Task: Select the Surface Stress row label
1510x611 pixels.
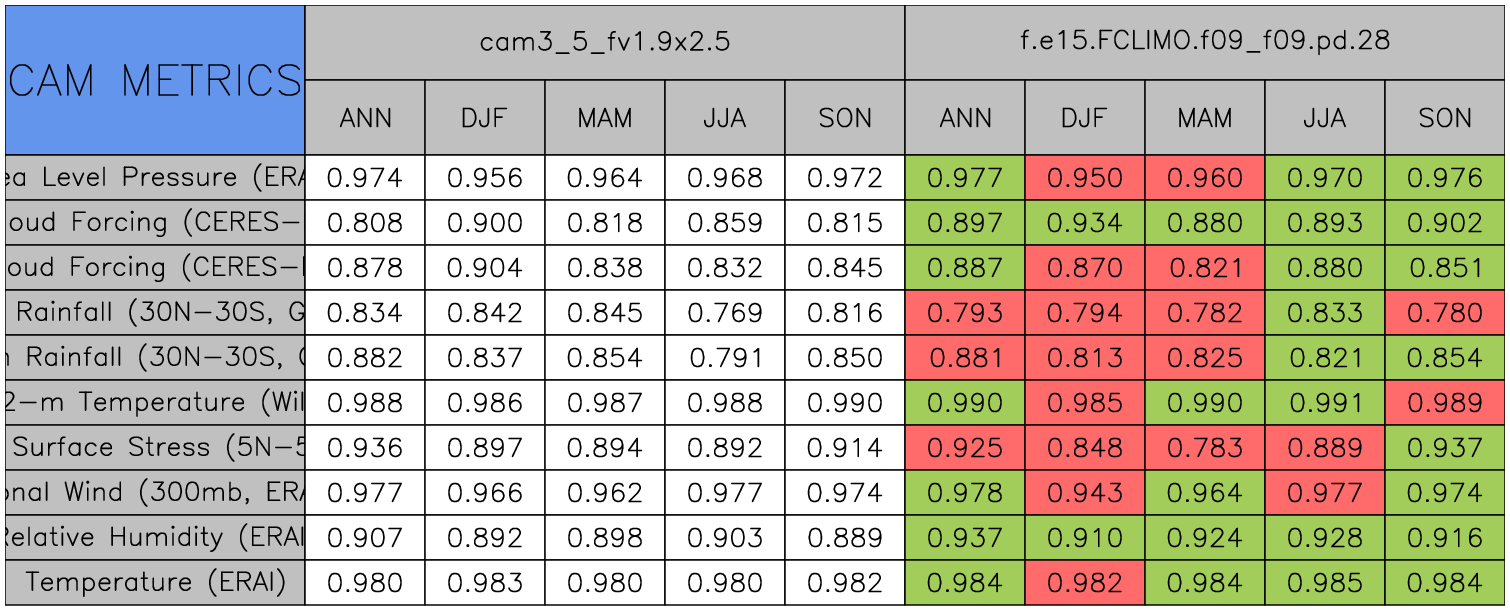Action: (x=154, y=447)
